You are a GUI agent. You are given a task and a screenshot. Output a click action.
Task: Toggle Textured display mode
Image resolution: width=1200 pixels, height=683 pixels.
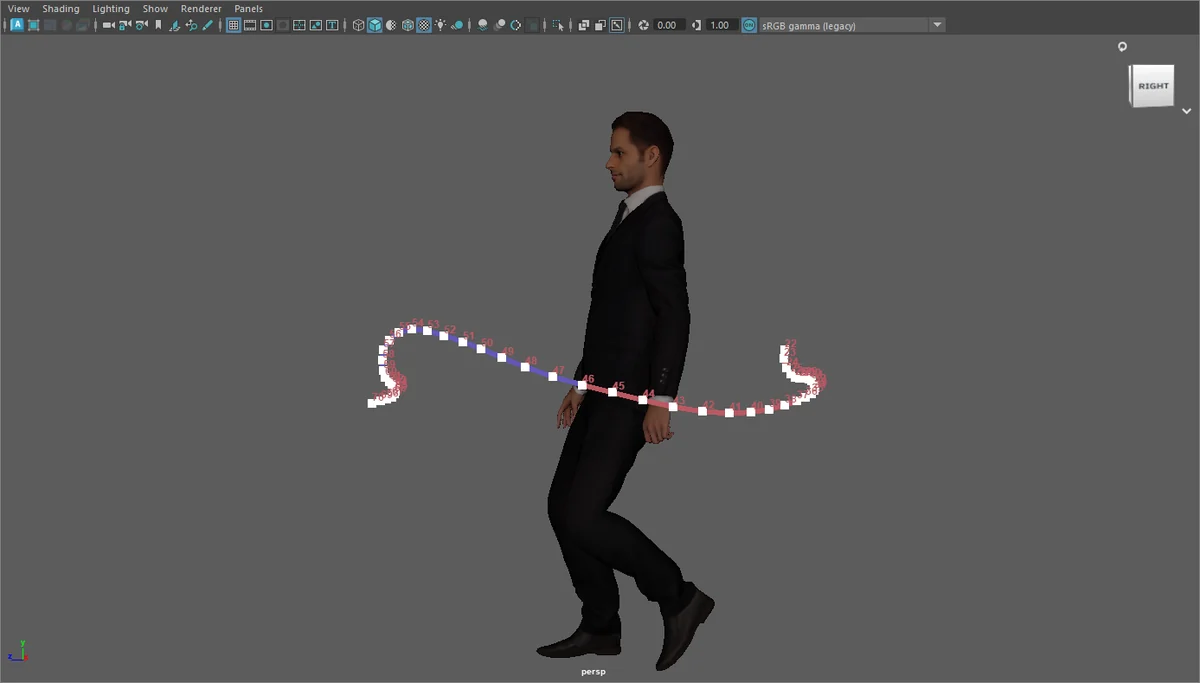[x=424, y=25]
